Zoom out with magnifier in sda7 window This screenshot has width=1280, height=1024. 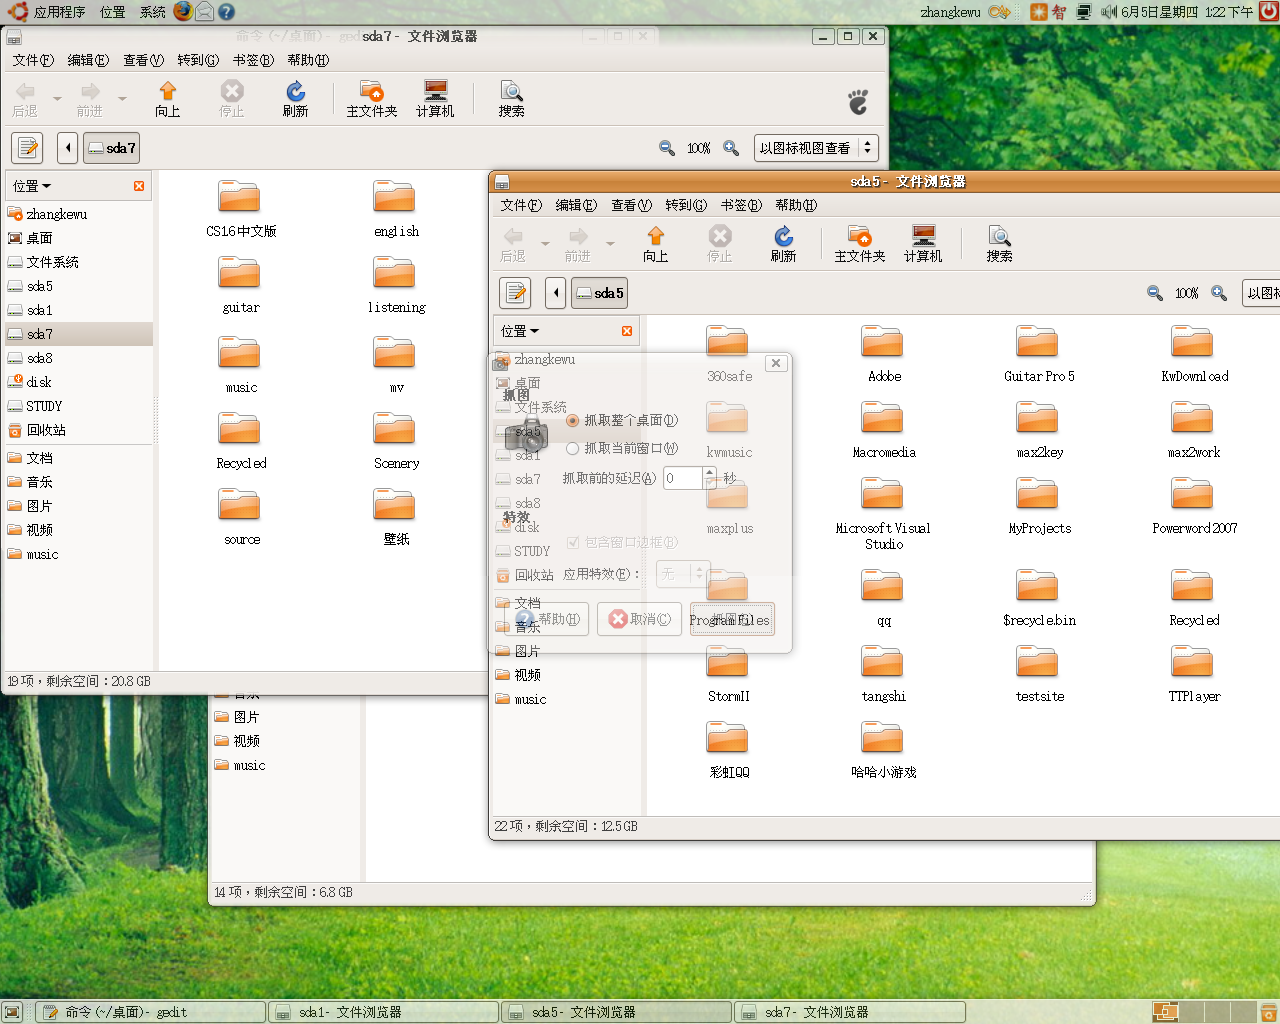point(667,148)
